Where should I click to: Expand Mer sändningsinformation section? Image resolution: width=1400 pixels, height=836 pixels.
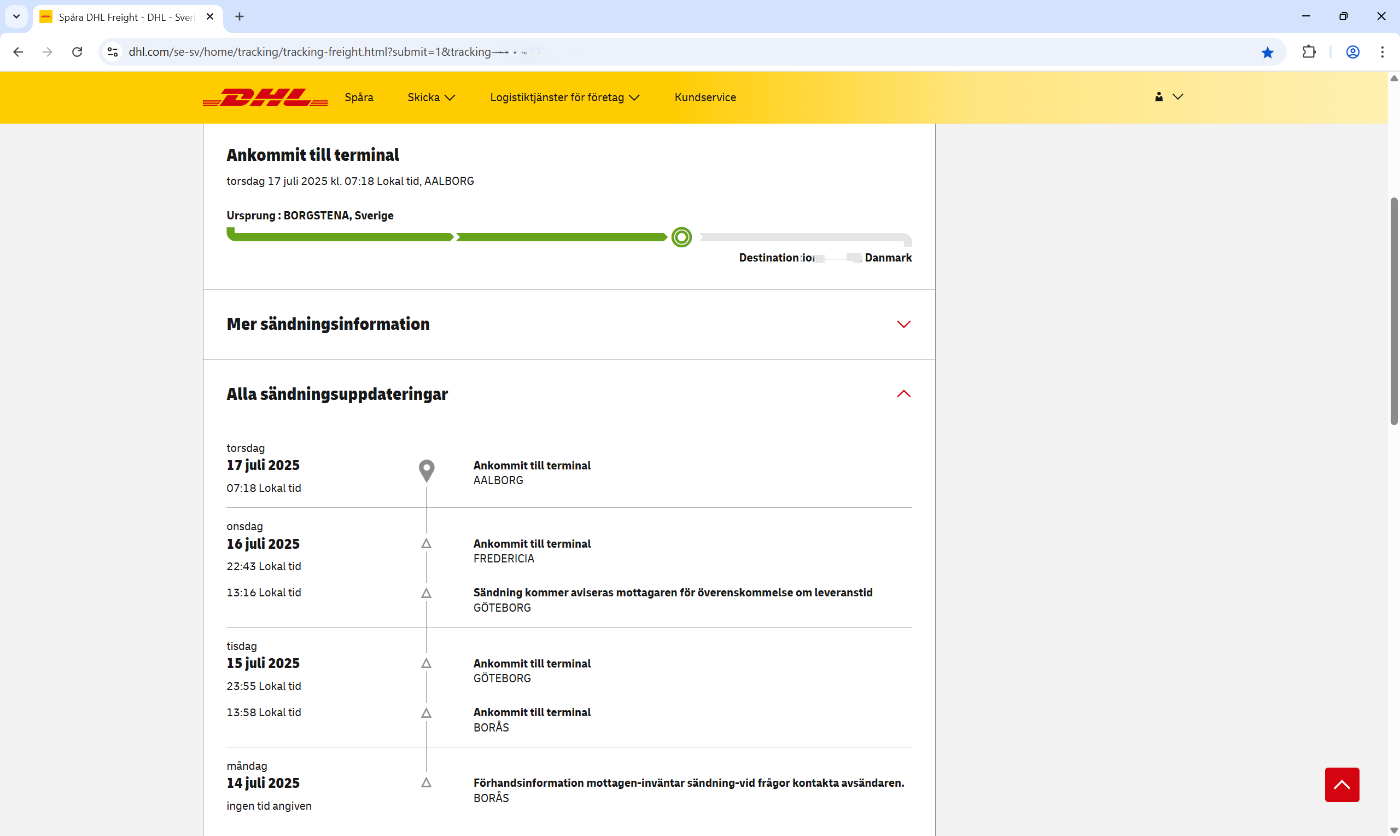569,324
